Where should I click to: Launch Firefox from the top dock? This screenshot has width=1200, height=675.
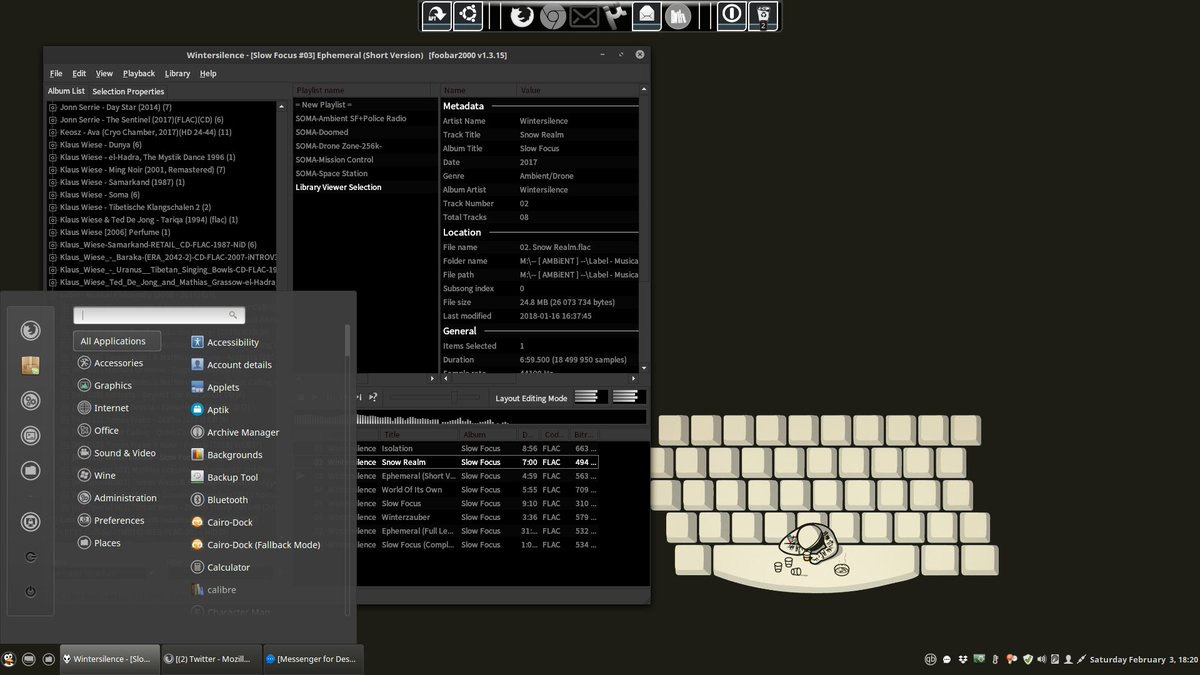click(x=521, y=16)
